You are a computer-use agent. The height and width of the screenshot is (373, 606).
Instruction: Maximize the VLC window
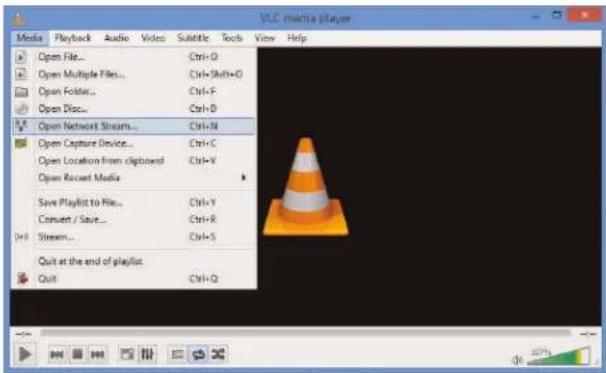point(557,16)
